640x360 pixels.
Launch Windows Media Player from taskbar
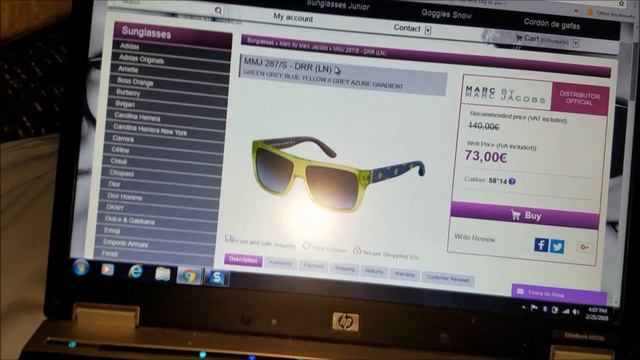coord(108,269)
